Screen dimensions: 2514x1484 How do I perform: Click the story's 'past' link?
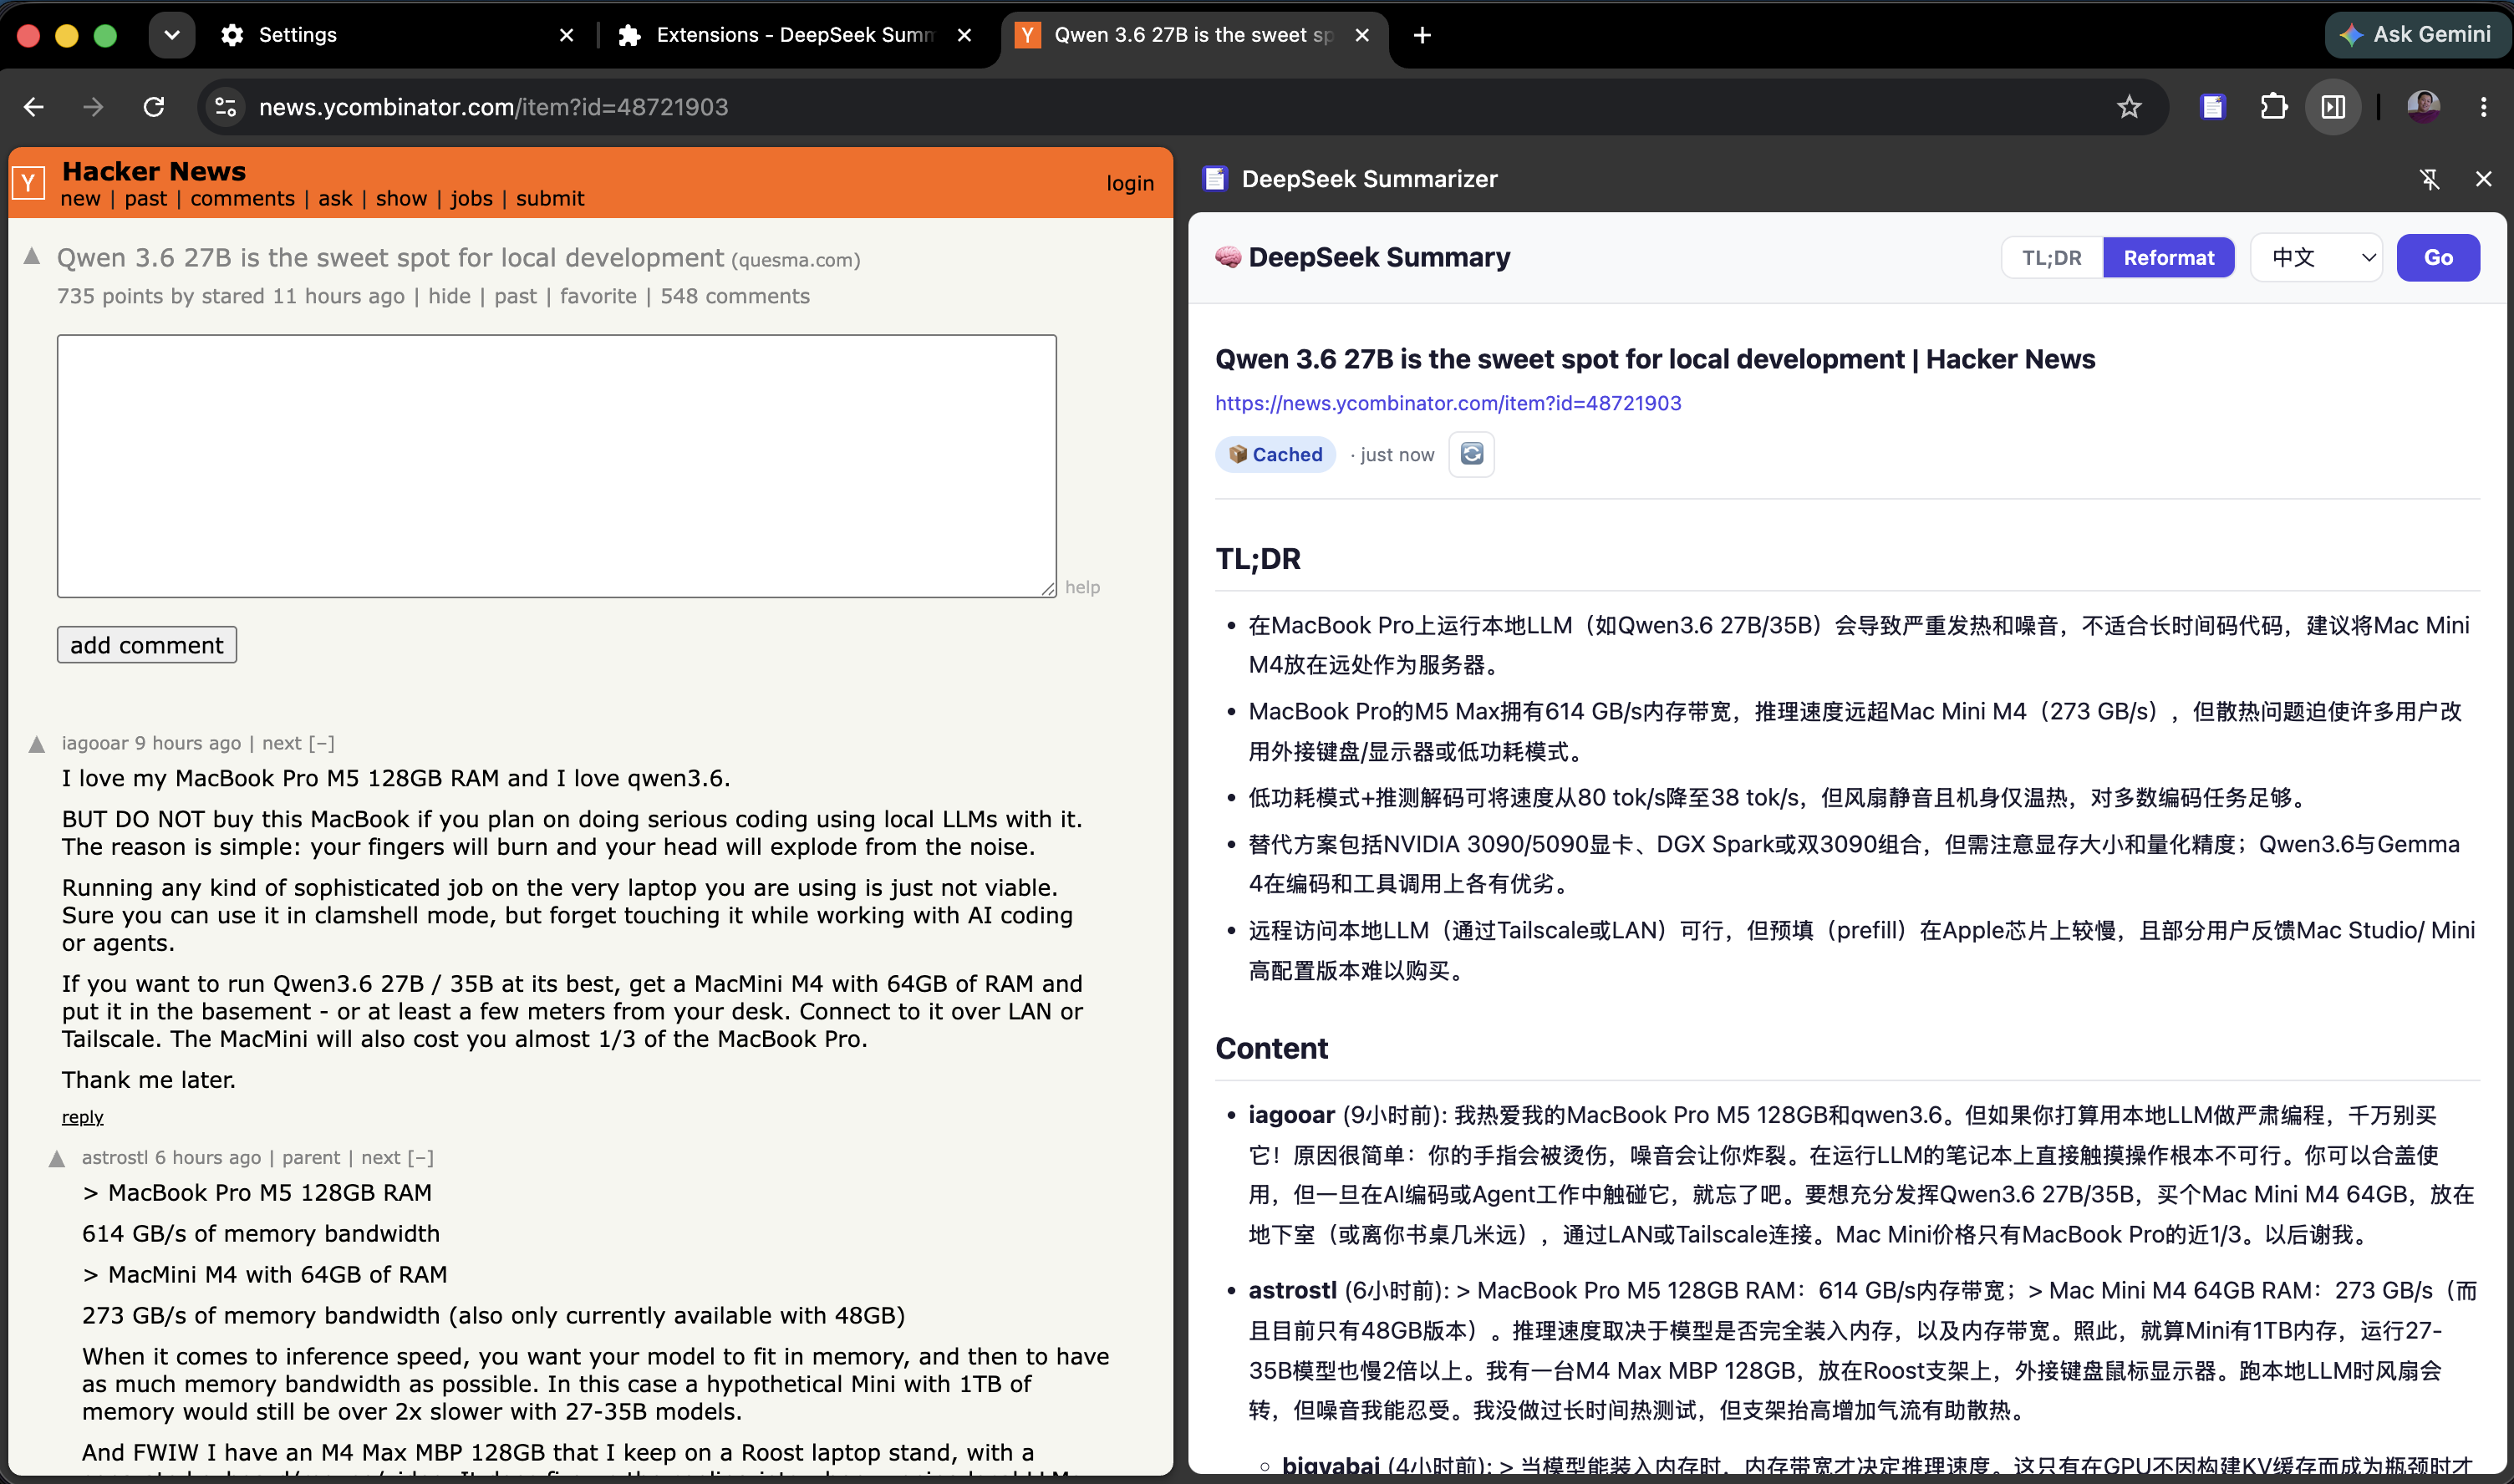(x=515, y=296)
